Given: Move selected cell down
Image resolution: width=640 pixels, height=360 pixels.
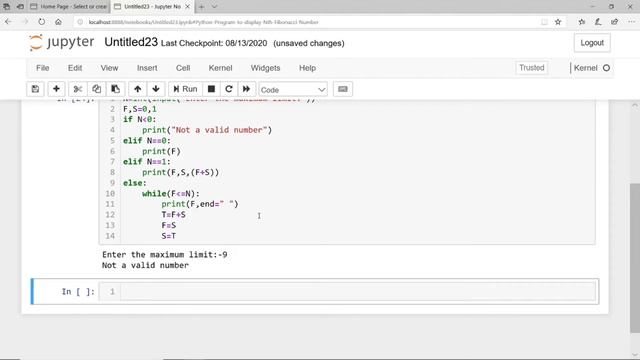Looking at the screenshot, I should pyautogui.click(x=156, y=89).
